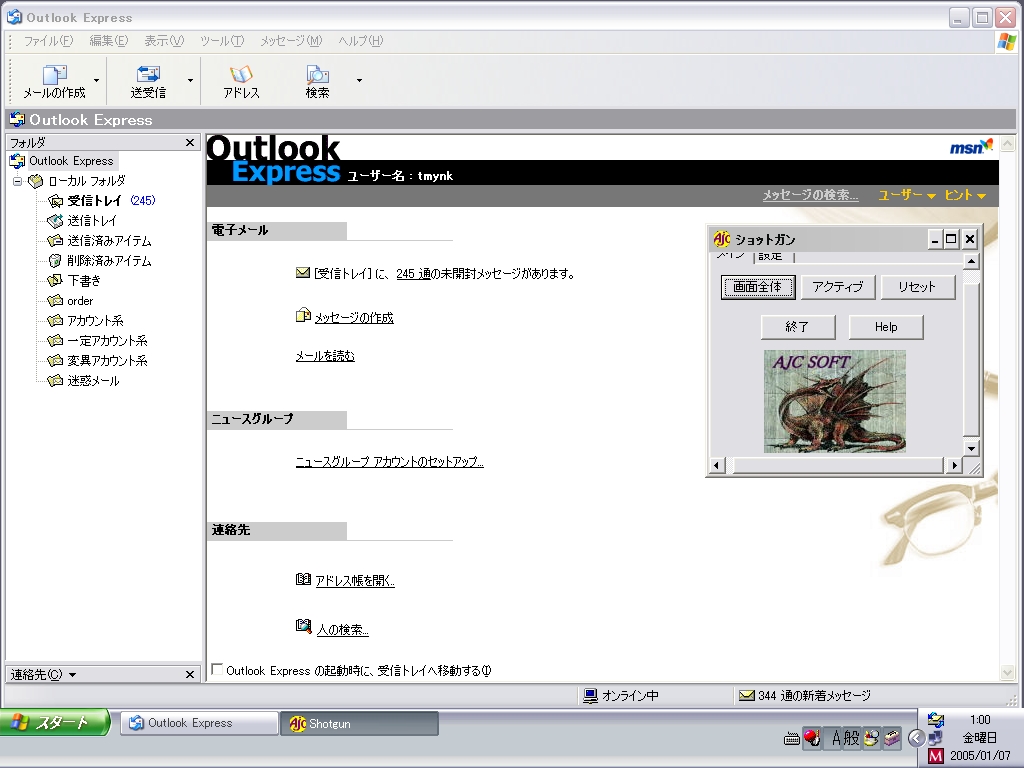Image resolution: width=1024 pixels, height=768 pixels.
Task: Open ニュースグループ アカウントのセットアップ link
Action: (389, 462)
